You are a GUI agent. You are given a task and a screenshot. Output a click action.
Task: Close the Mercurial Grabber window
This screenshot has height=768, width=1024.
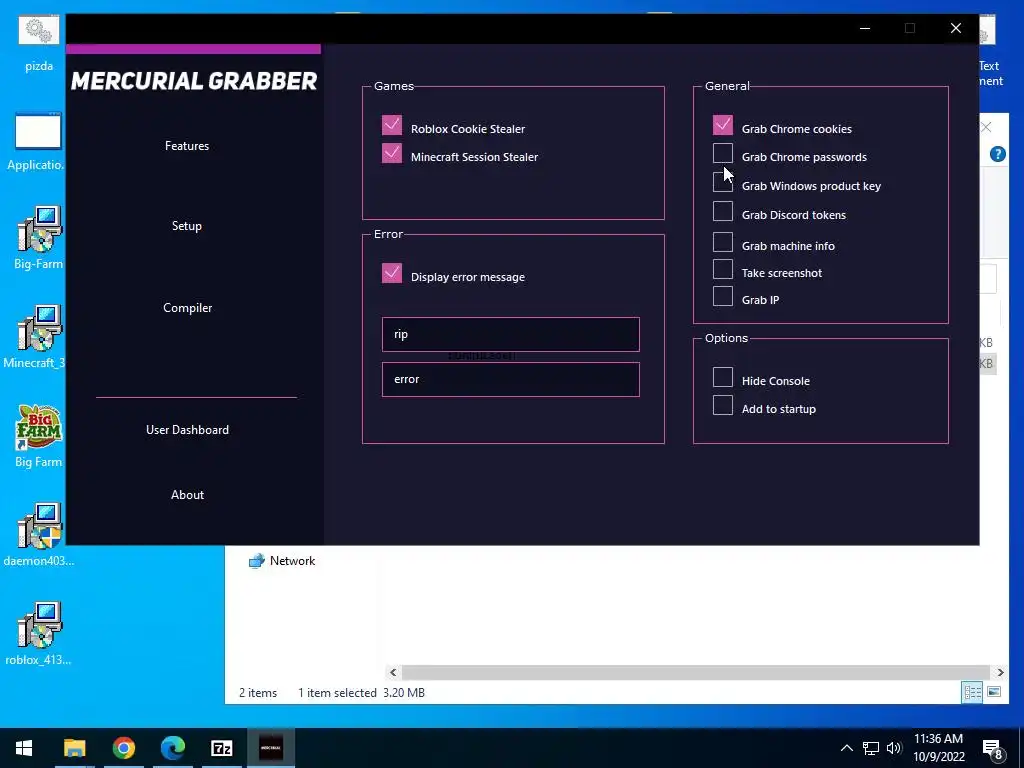955,28
